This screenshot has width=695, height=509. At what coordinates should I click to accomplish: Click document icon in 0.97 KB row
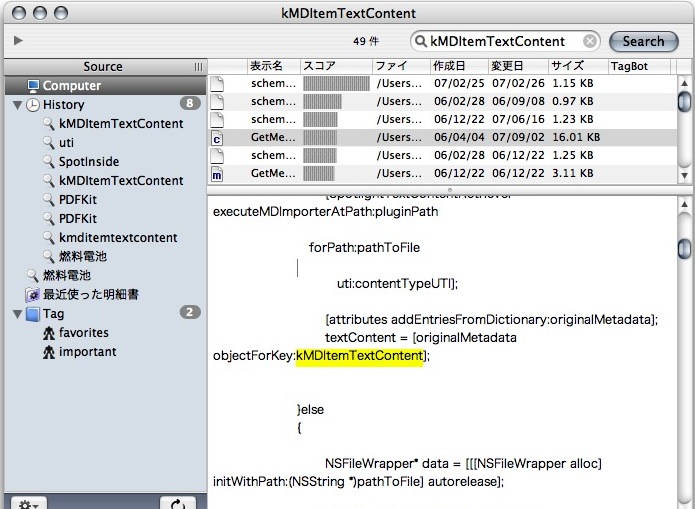coord(217,102)
